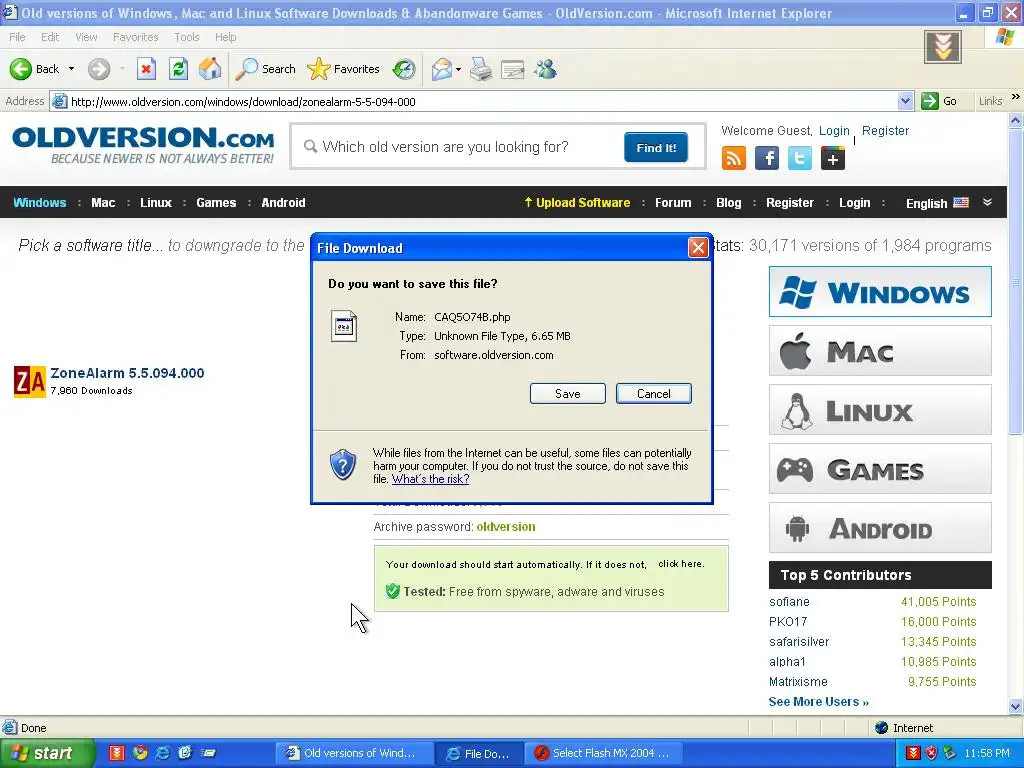Click the Google Plus icon
Image resolution: width=1024 pixels, height=768 pixels.
[833, 159]
